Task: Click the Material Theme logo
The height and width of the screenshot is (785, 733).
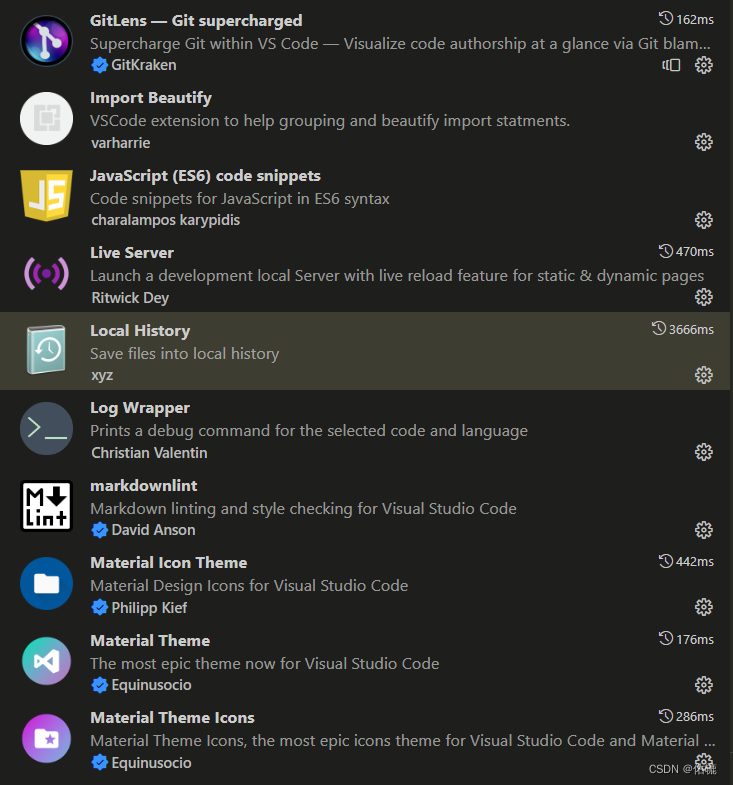Action: click(47, 661)
